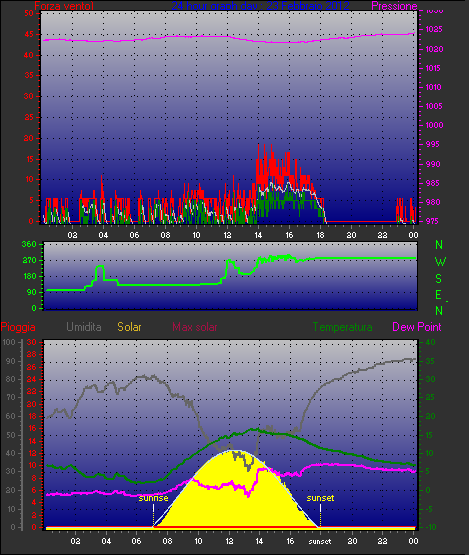This screenshot has width=469, height=555.
Task: Click '1025' on the pressure axis
Action: click(x=434, y=29)
